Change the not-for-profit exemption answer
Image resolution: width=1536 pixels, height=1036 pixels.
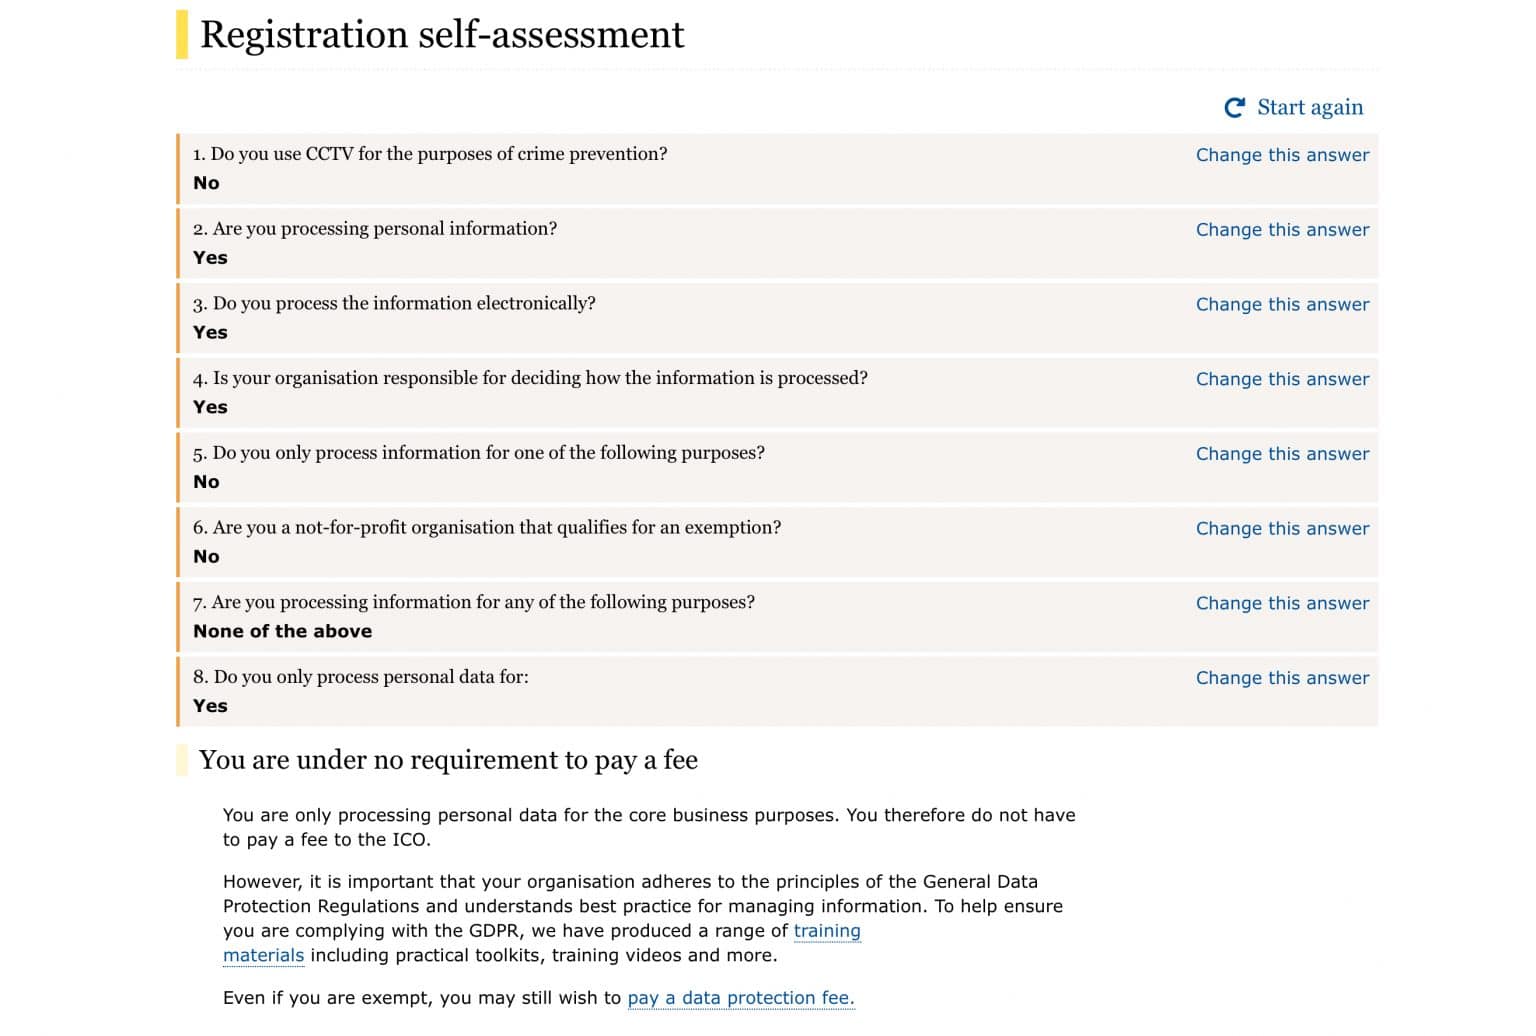click(x=1283, y=528)
